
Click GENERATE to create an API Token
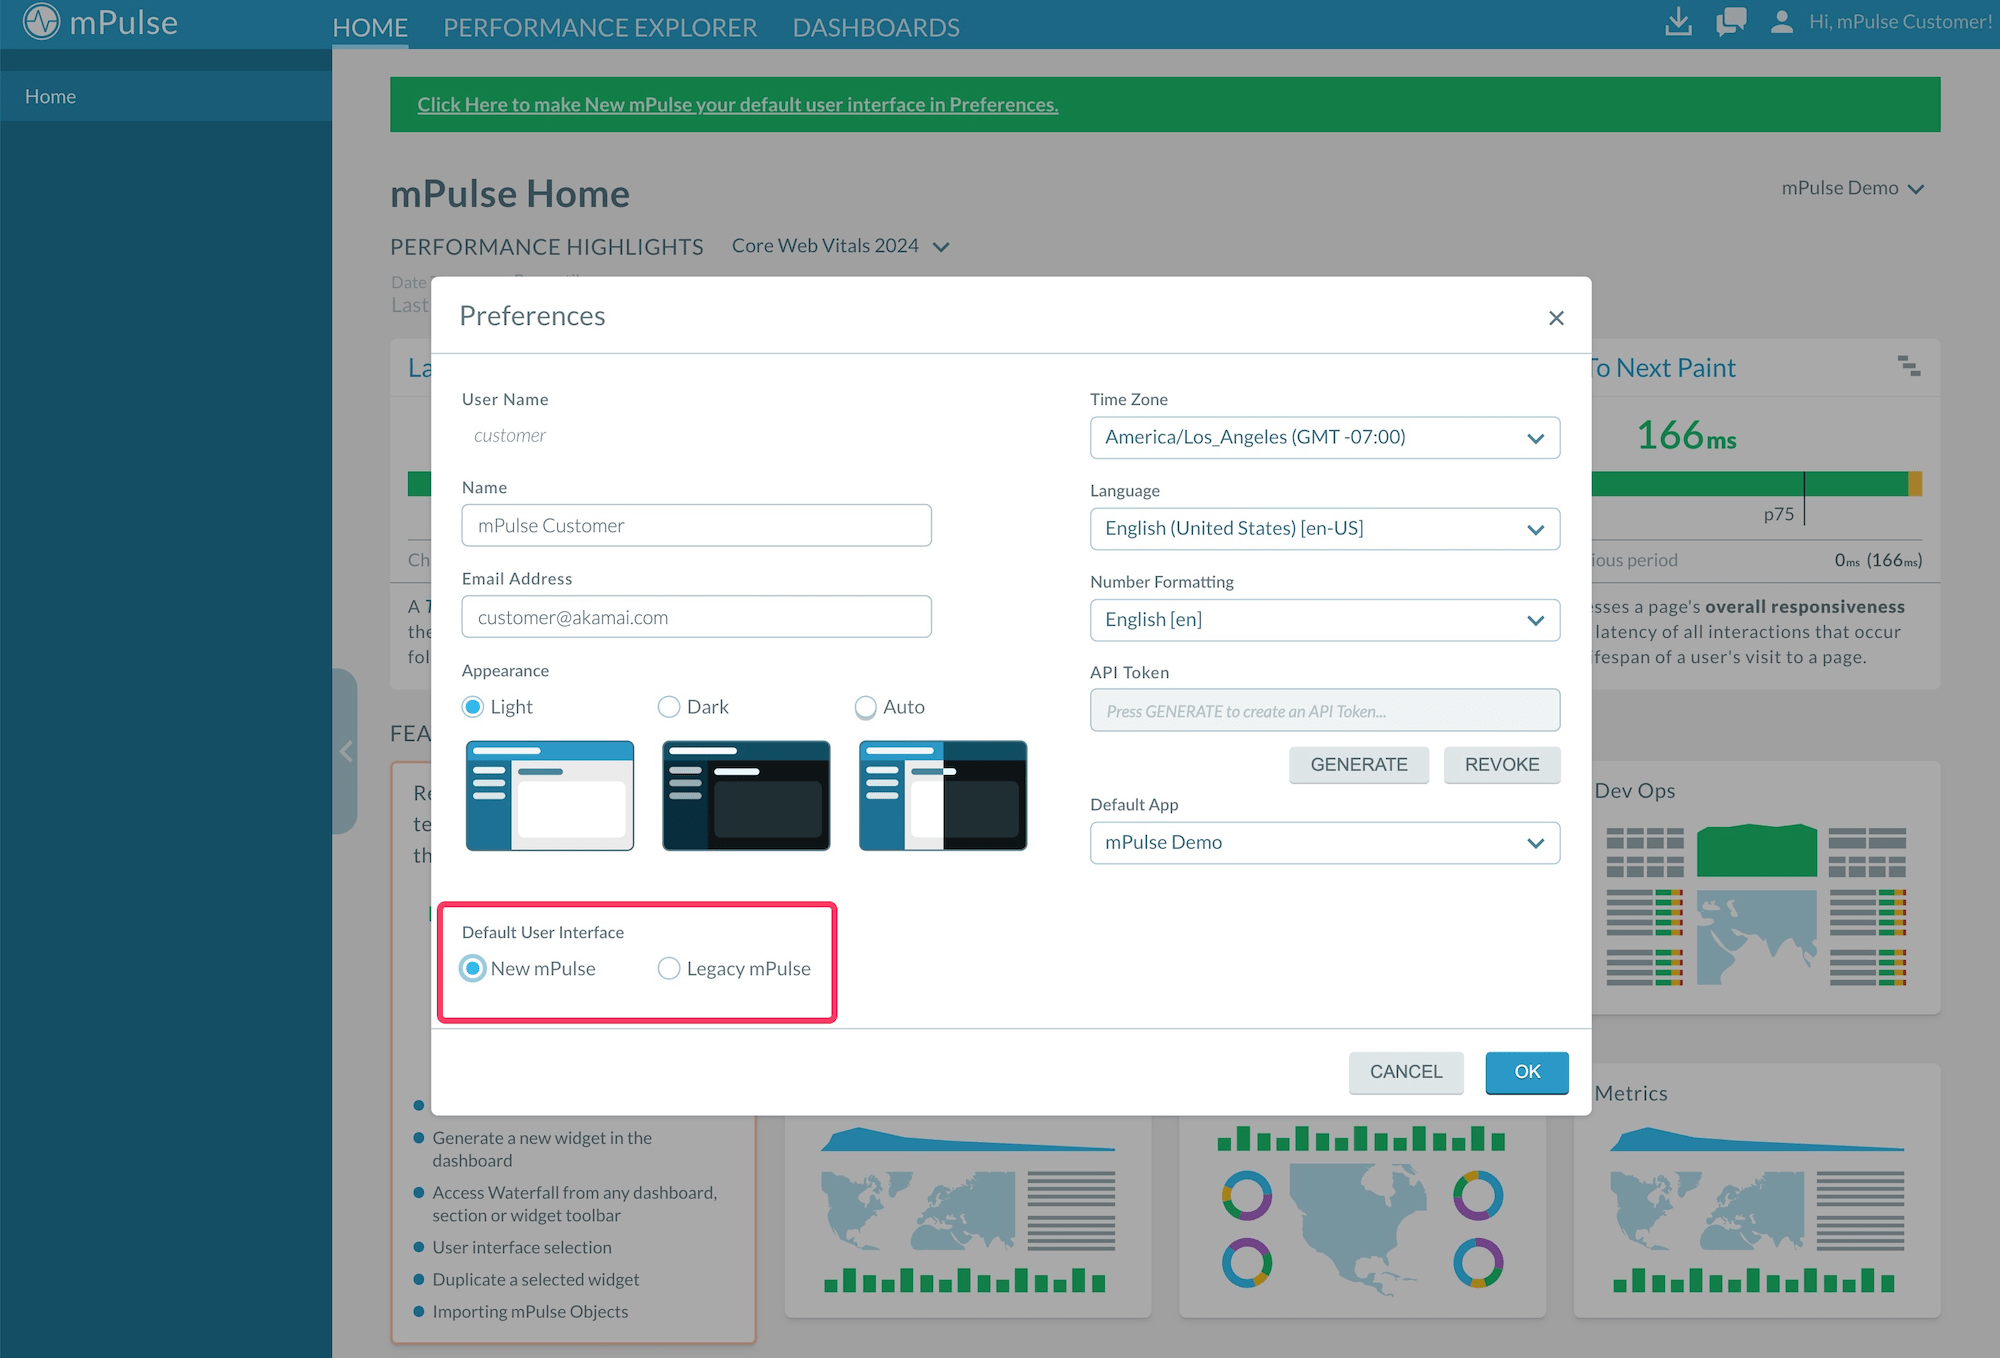[1359, 764]
